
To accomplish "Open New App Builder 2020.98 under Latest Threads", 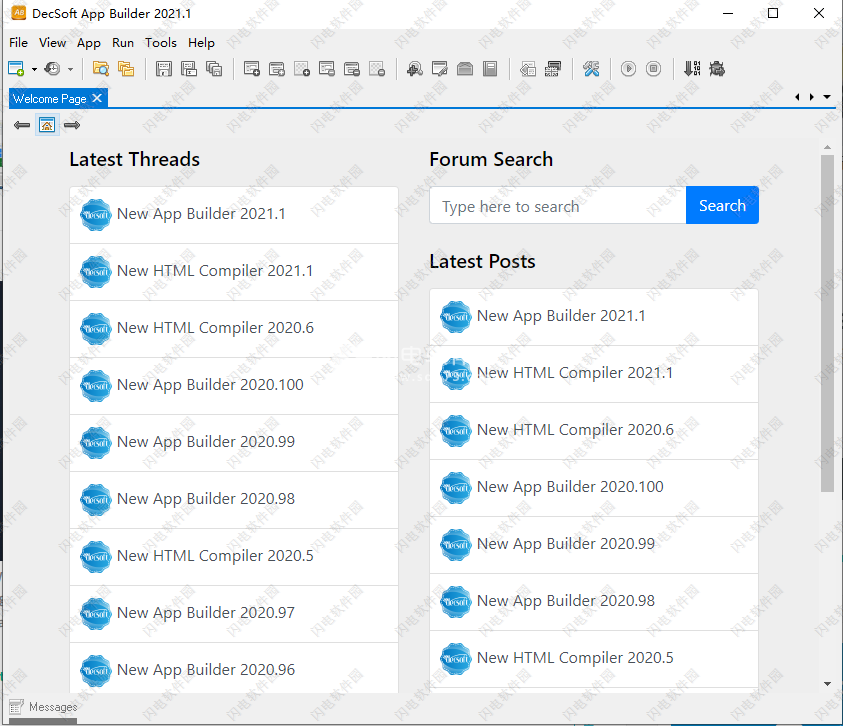I will click(x=234, y=500).
